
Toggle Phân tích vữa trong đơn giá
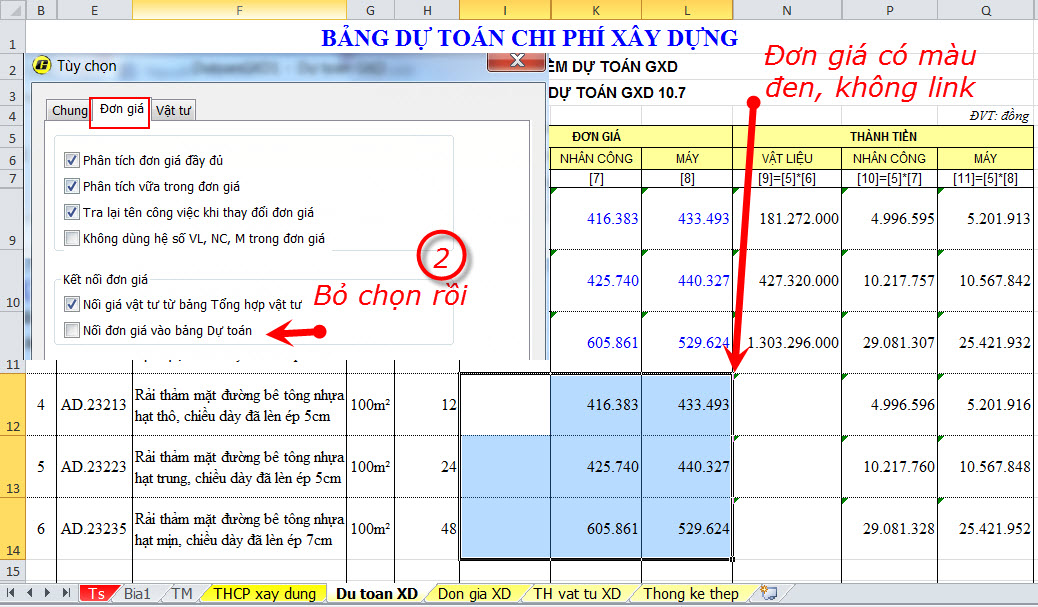[x=71, y=186]
